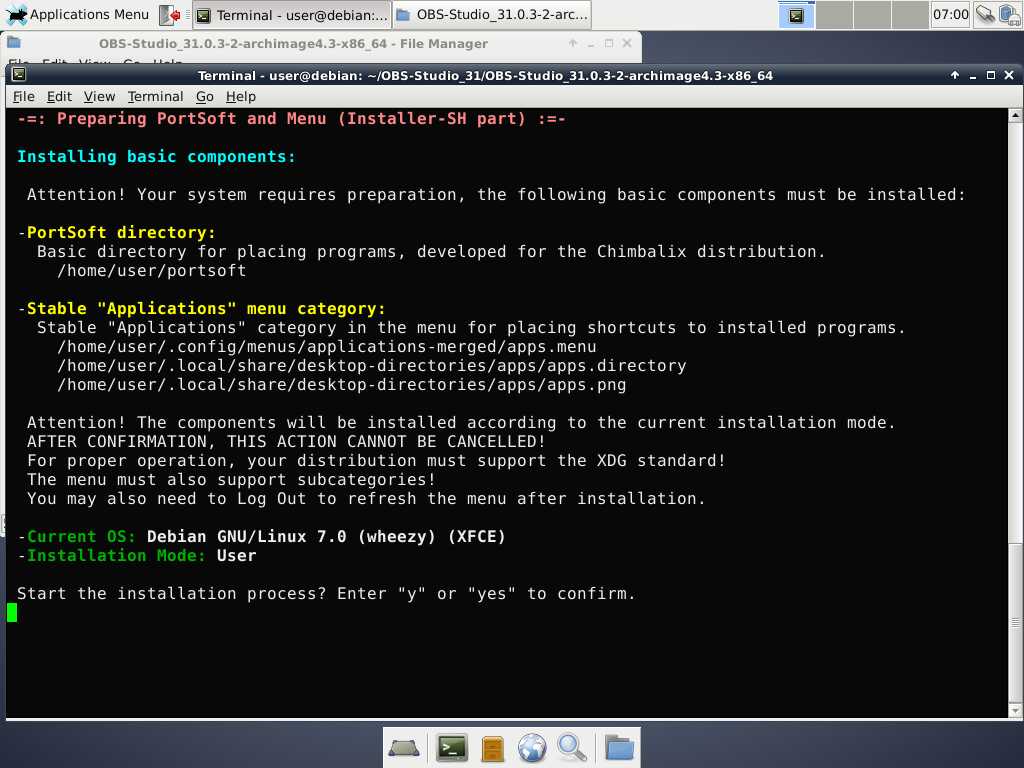Select the first workspace in pager
This screenshot has height=768, width=1024.
(x=796, y=15)
